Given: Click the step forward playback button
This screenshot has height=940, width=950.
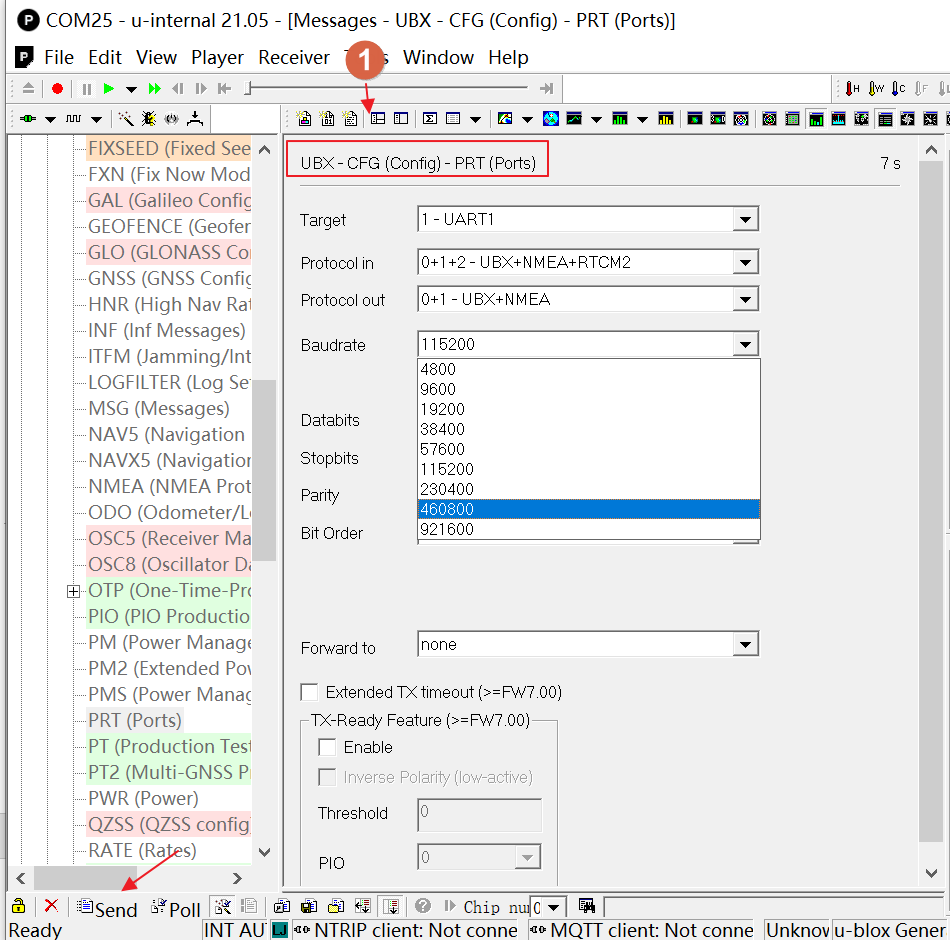Looking at the screenshot, I should coord(201,89).
